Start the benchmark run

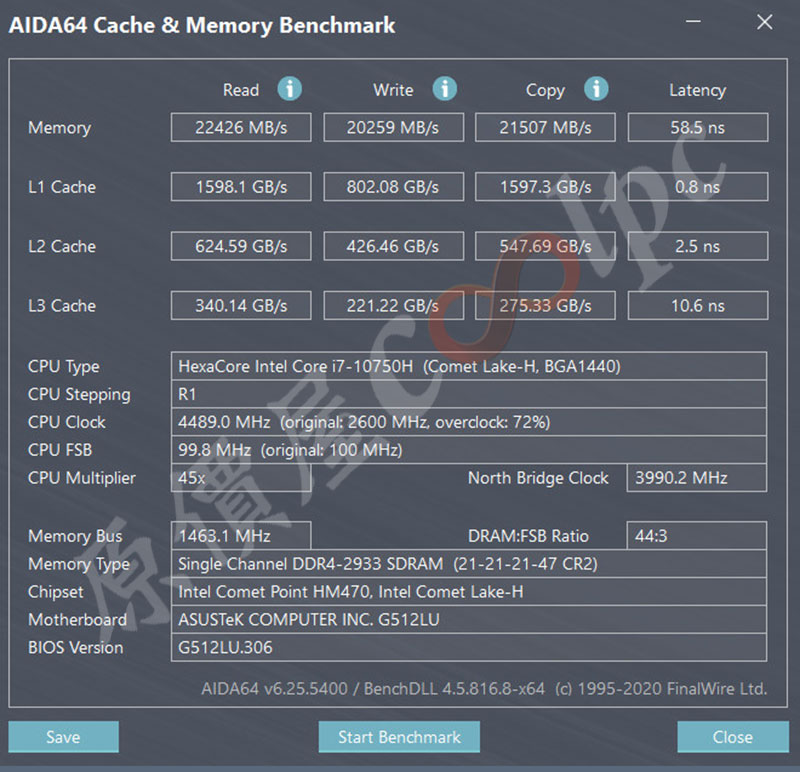point(399,737)
